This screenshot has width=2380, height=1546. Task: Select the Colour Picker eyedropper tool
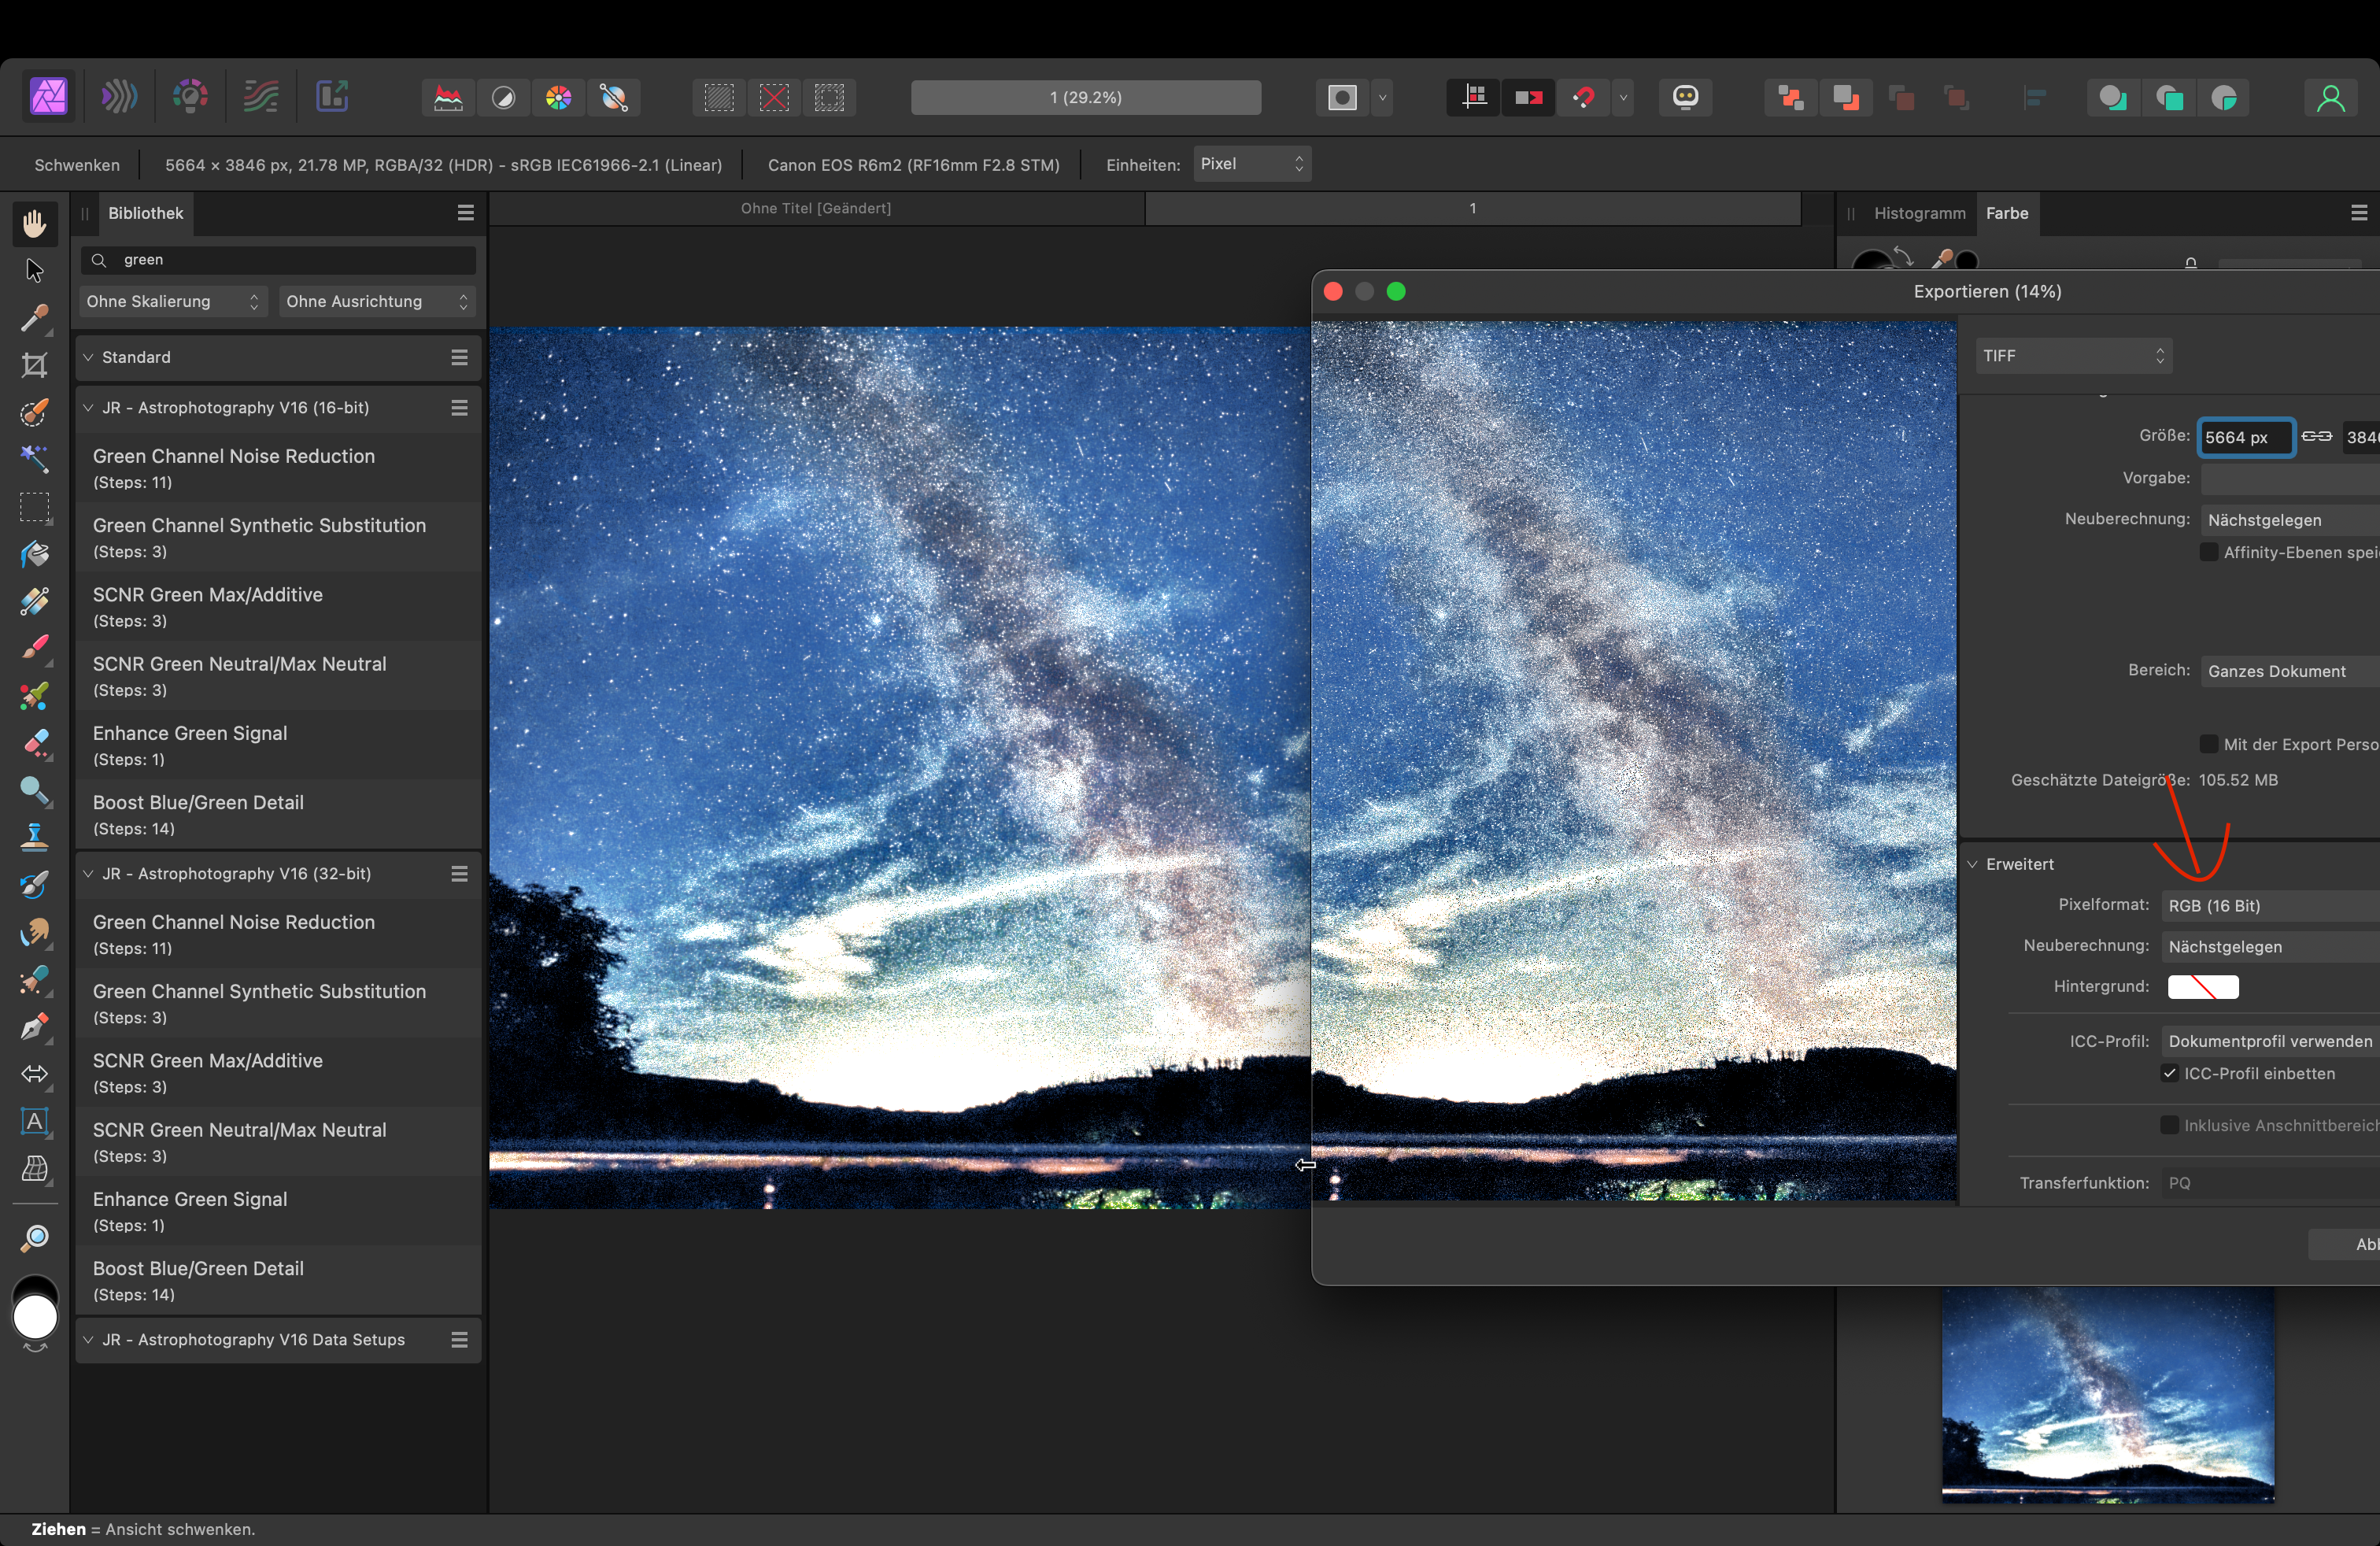pos(35,318)
